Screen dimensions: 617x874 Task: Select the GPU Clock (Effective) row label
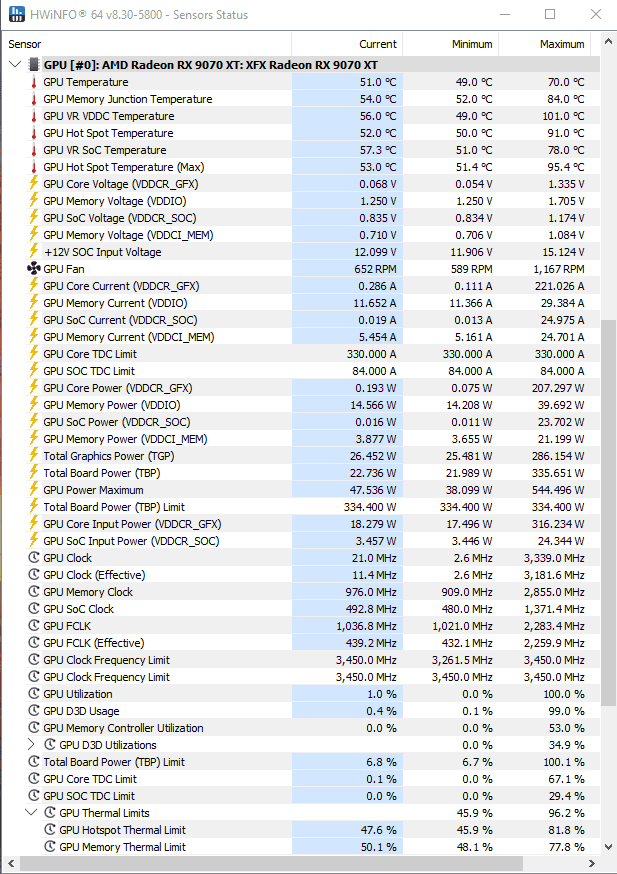[x=94, y=575]
